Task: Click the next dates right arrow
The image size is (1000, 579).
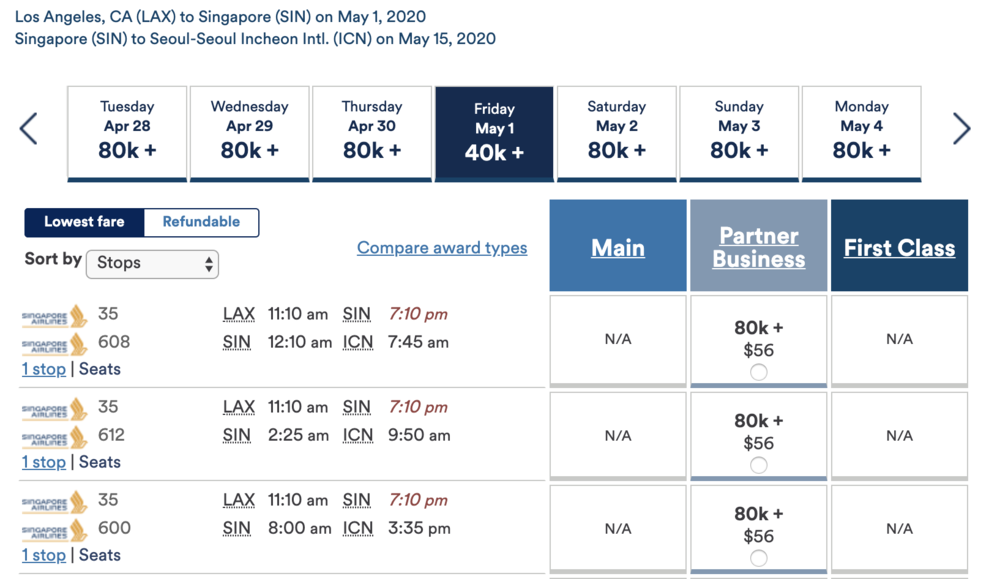Action: click(x=961, y=129)
